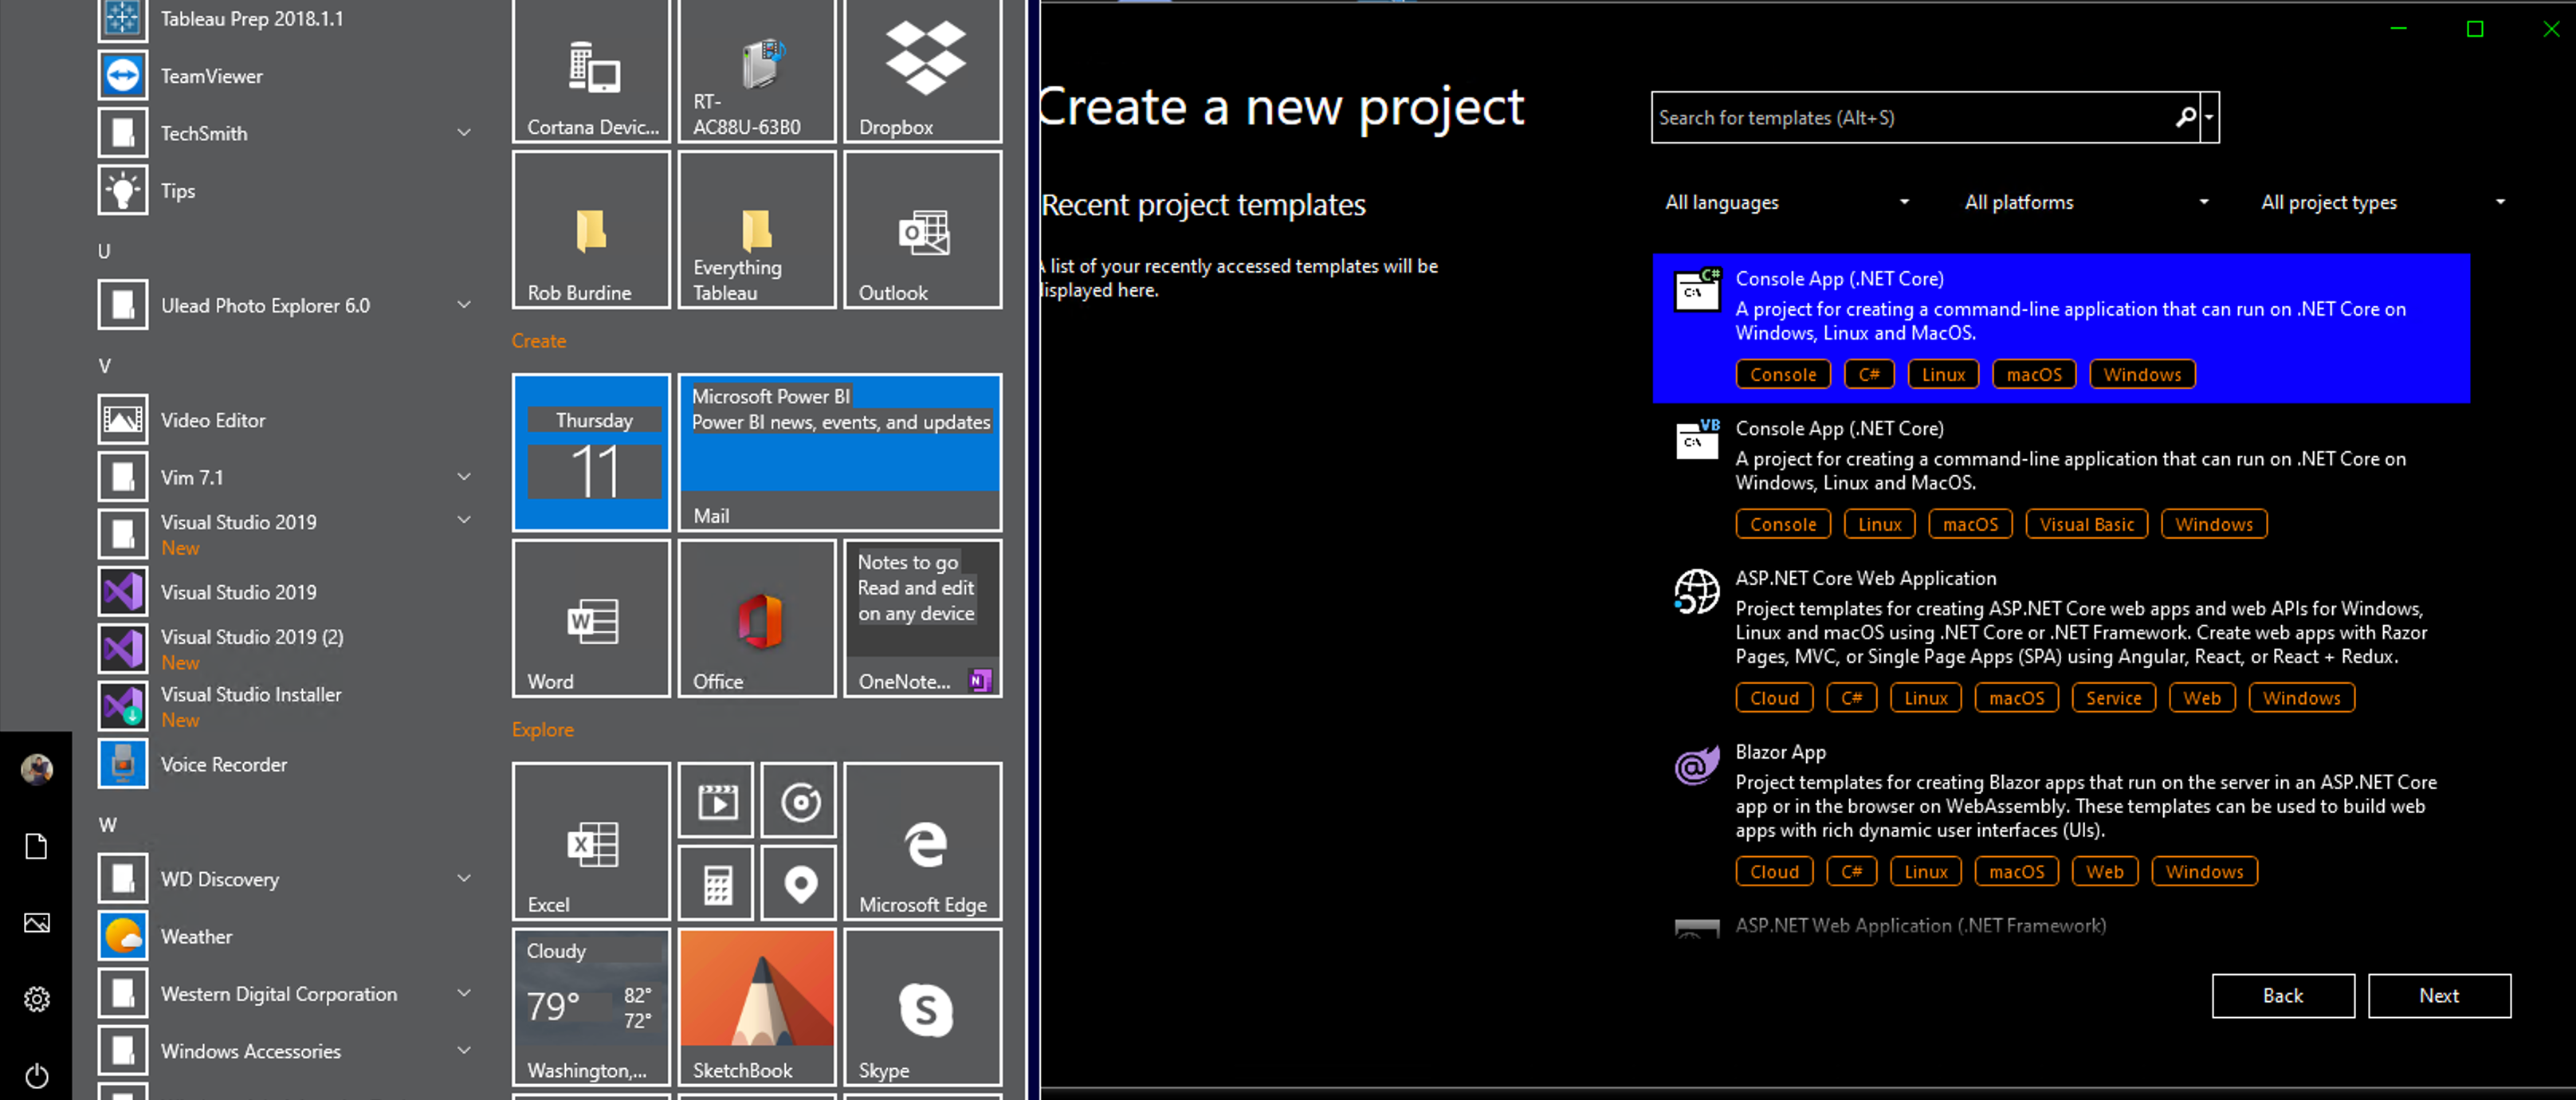Open Documents shortcut in Start menu rail

[36, 846]
